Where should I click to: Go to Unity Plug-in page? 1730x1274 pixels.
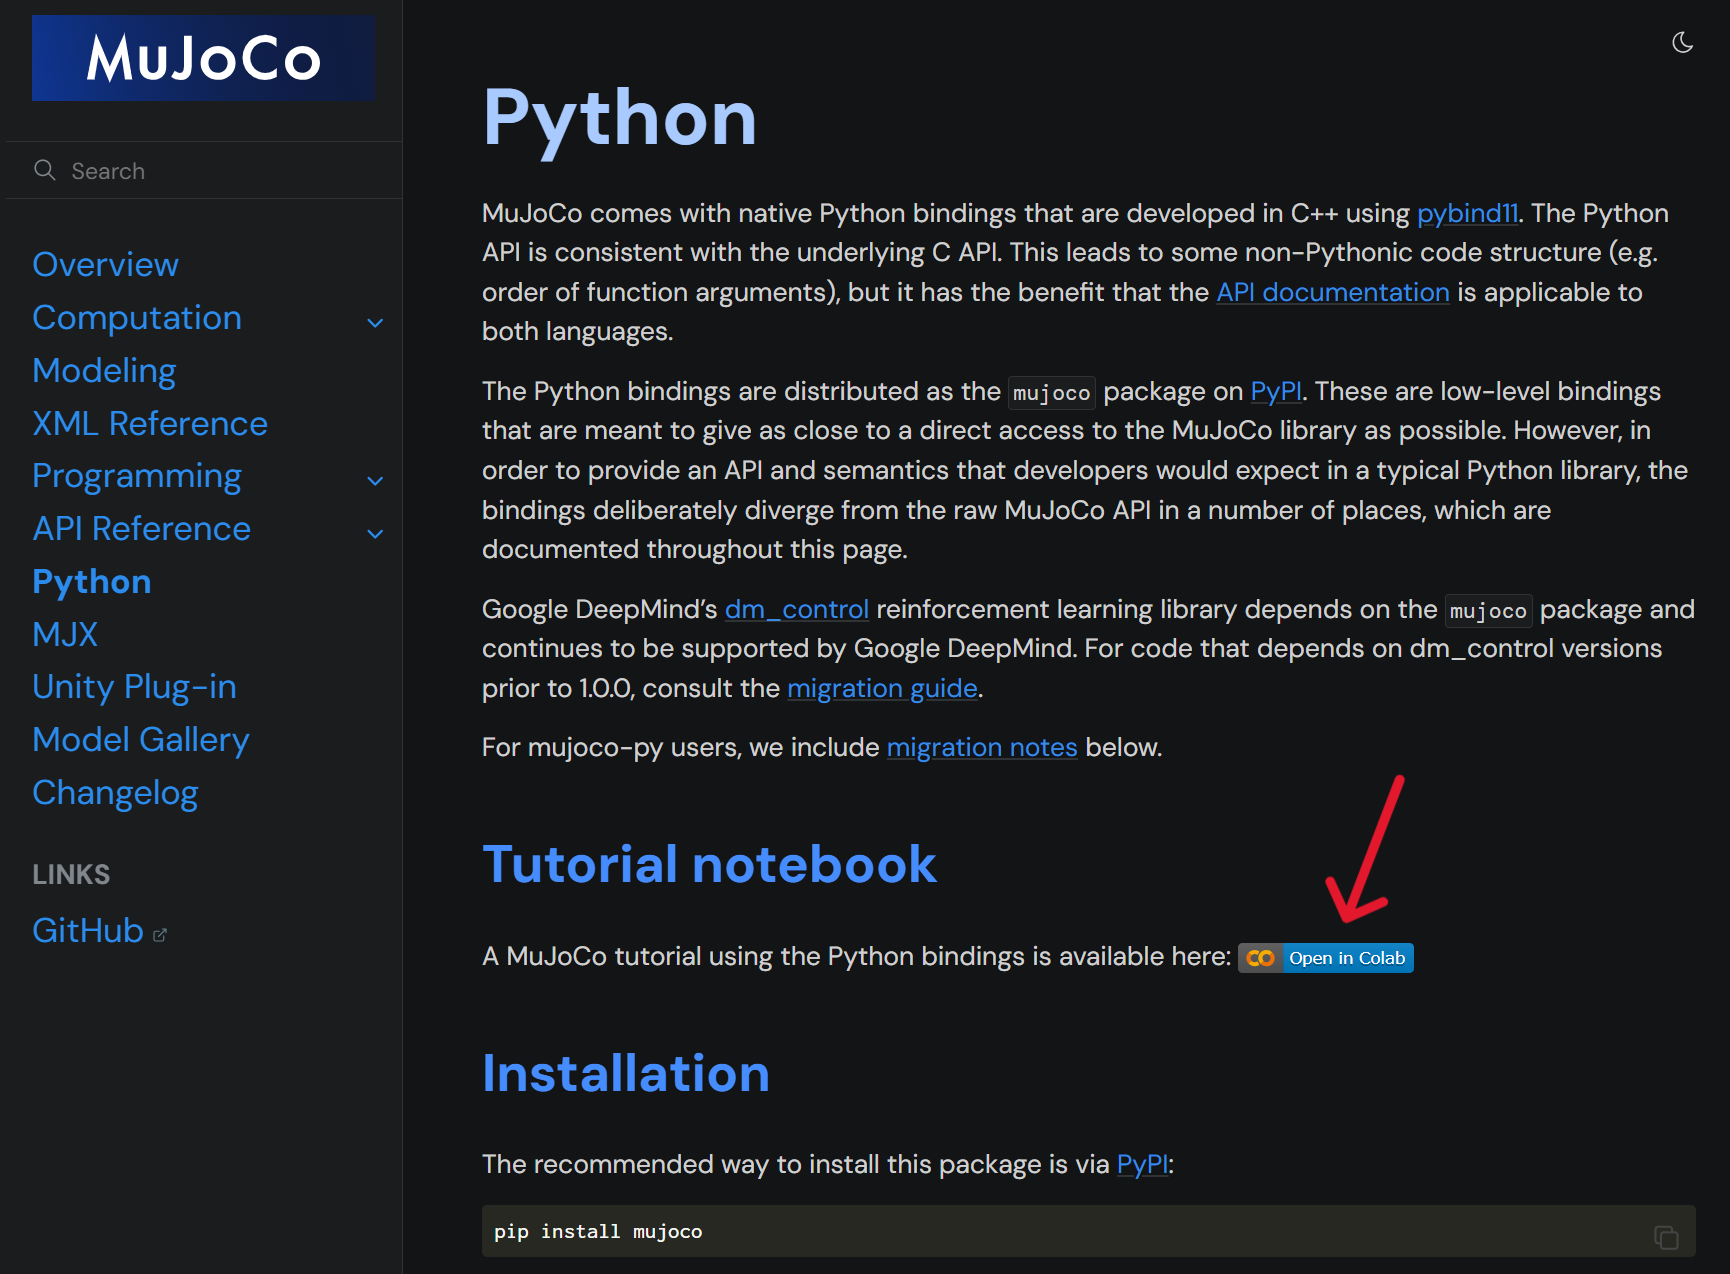(135, 687)
